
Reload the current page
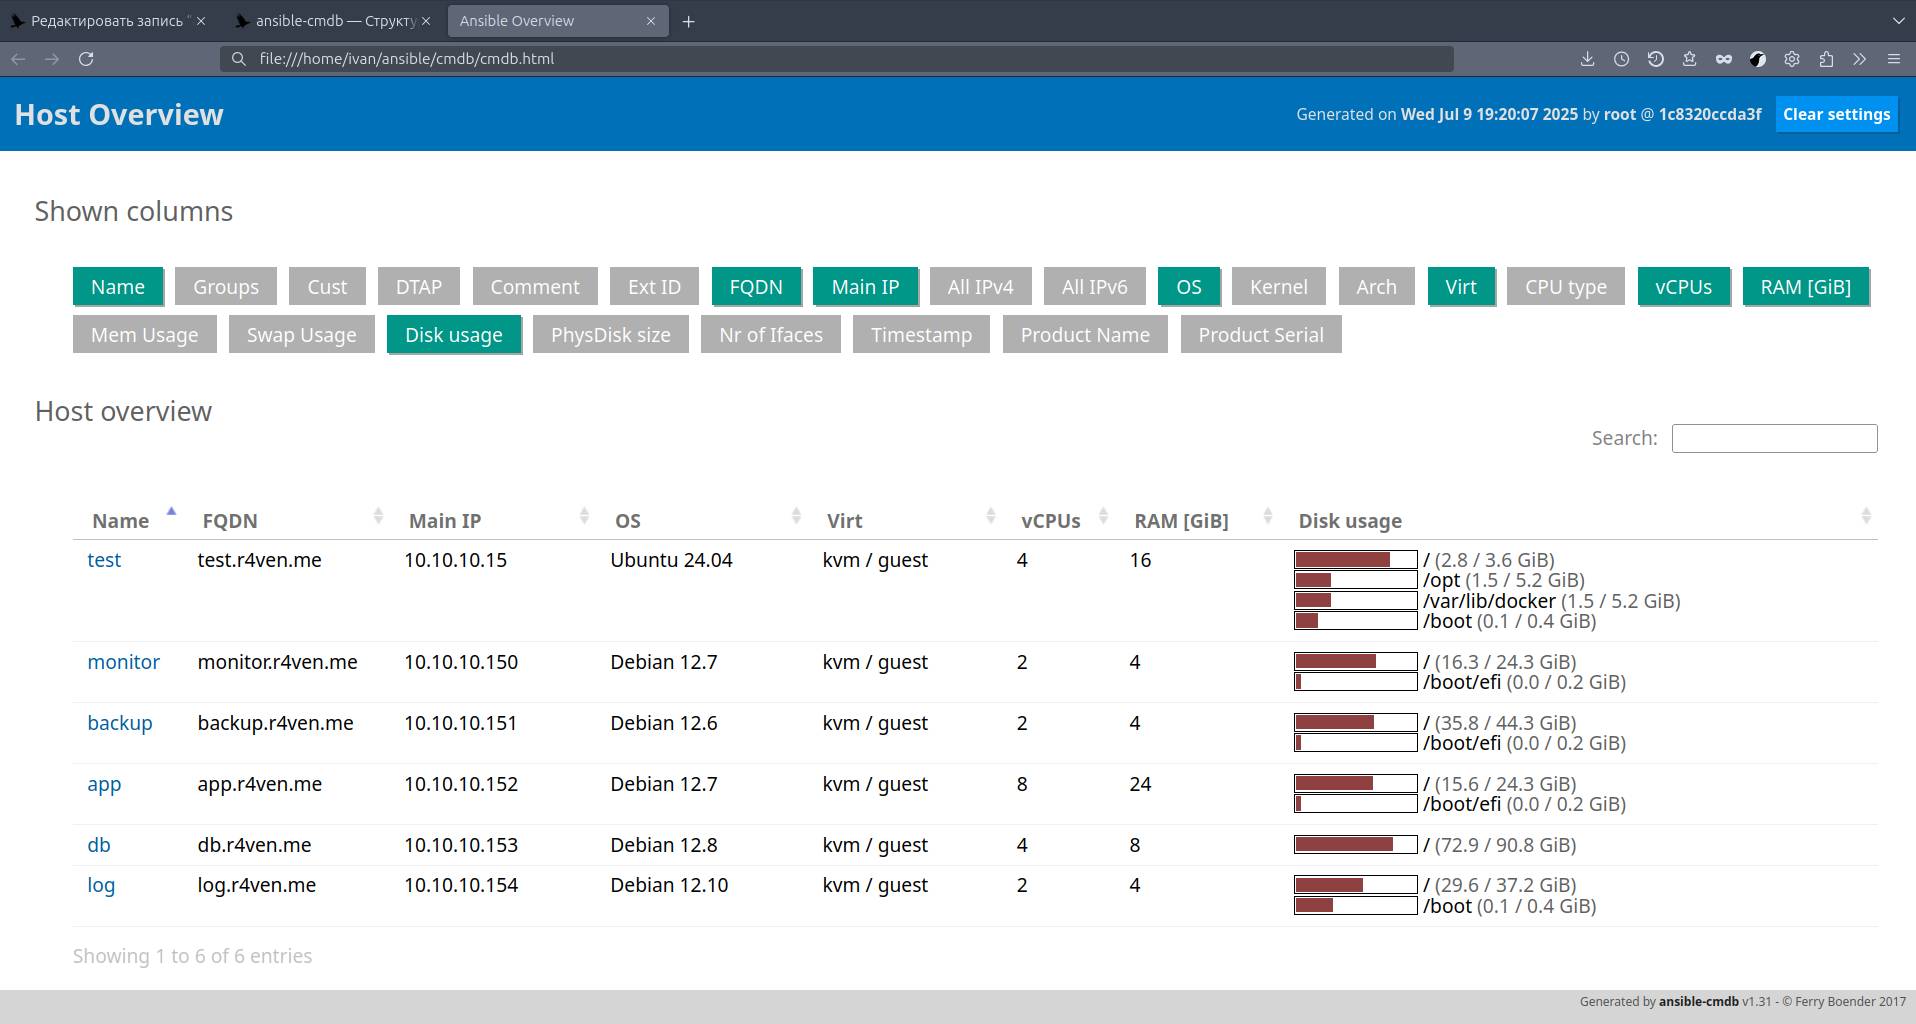click(86, 59)
